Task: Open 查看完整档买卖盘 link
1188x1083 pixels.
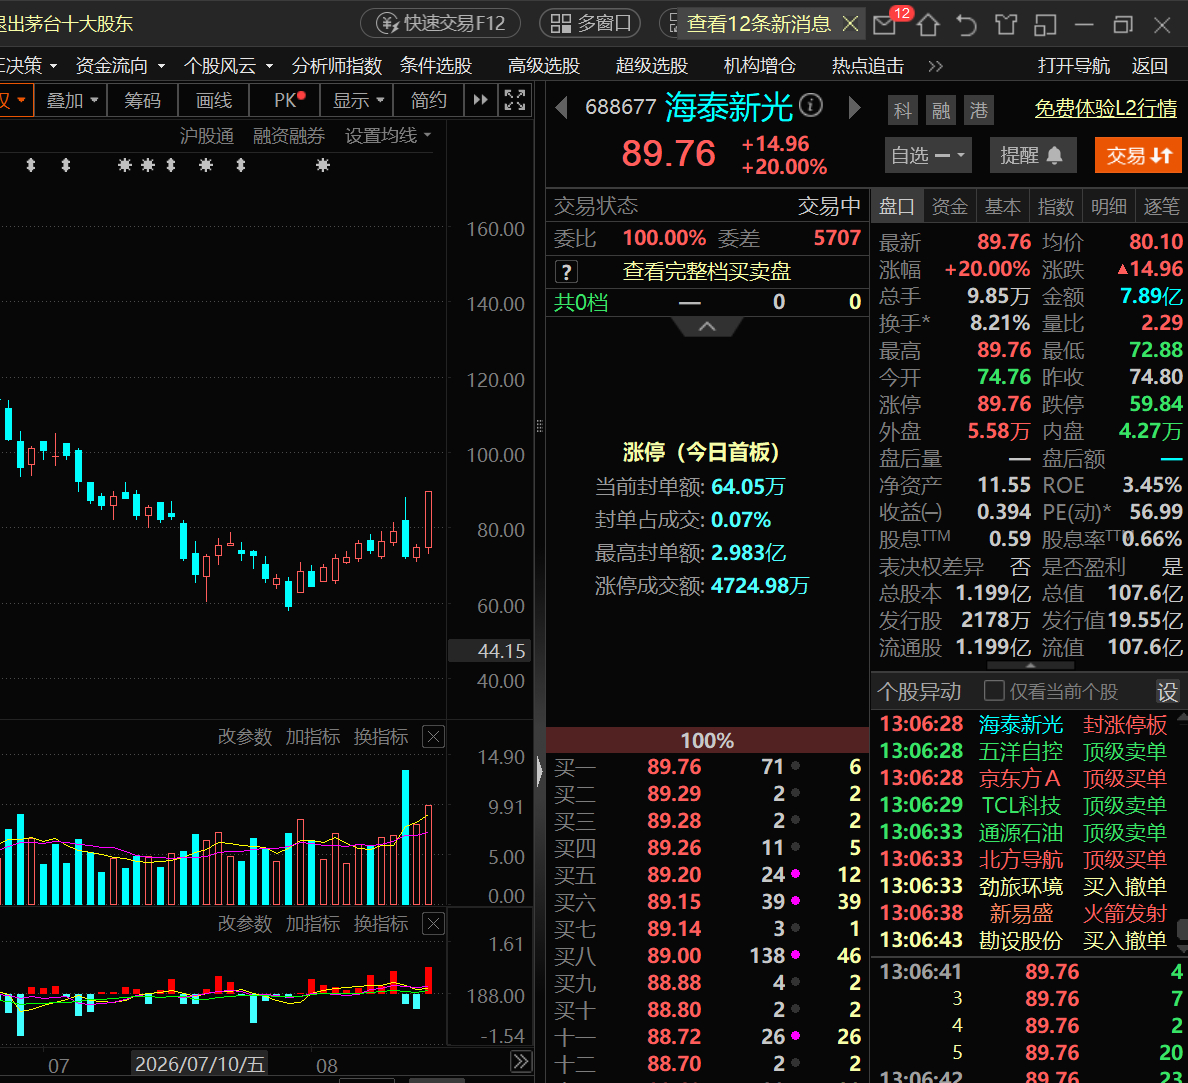Action: click(706, 271)
